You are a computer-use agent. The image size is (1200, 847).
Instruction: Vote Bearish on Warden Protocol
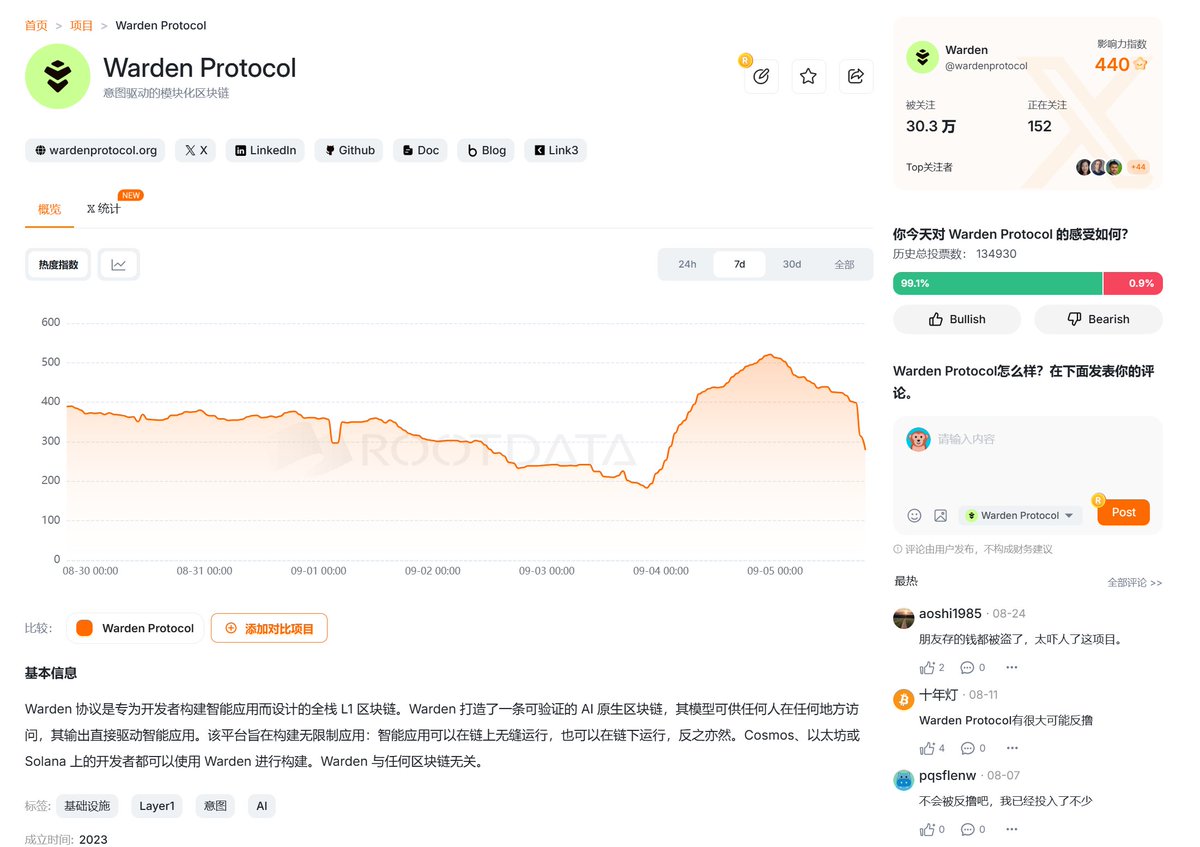pos(1098,319)
